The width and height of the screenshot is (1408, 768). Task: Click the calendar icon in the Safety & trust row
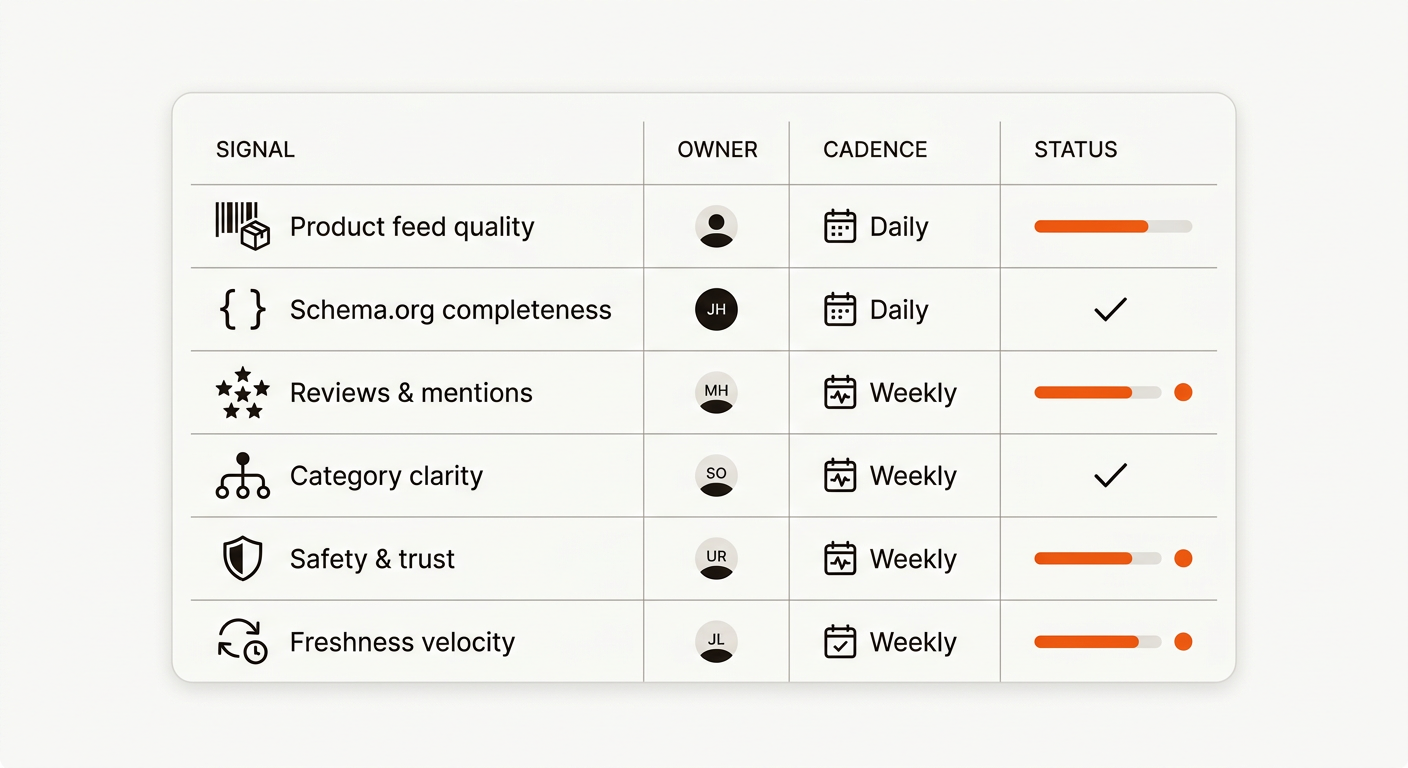(x=840, y=558)
